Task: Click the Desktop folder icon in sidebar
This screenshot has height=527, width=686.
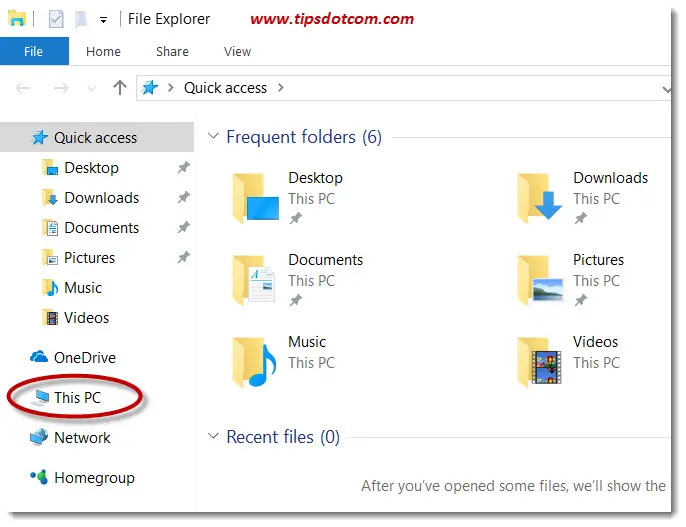Action: [x=50, y=168]
